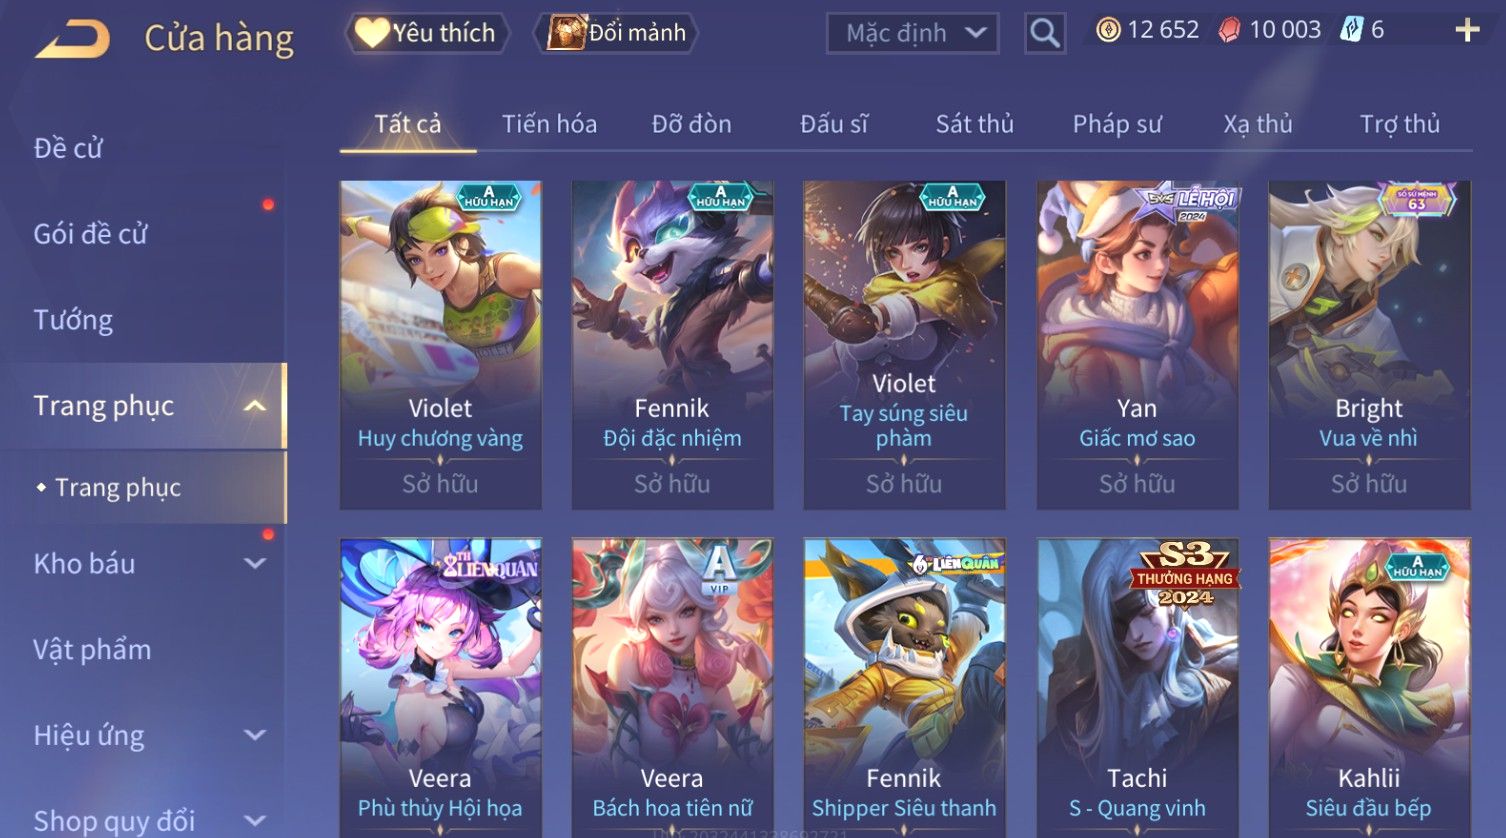Open Gói đề cử sidebar entry
The height and width of the screenshot is (838, 1506).
tap(90, 234)
